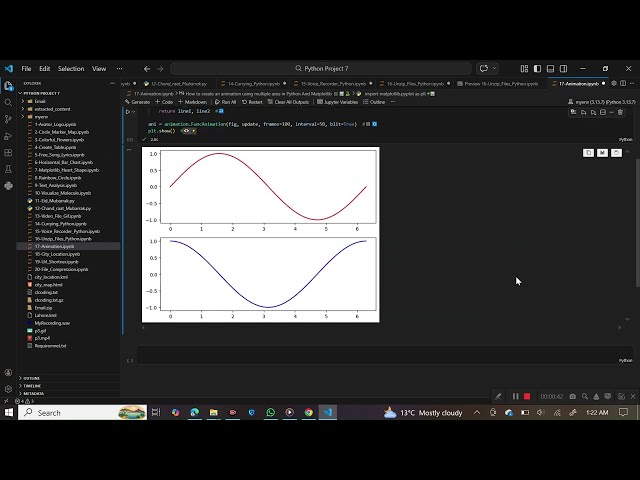Viewport: 640px width, 480px height.
Task: Open VS Code from the taskbar
Action: pyautogui.click(x=328, y=412)
